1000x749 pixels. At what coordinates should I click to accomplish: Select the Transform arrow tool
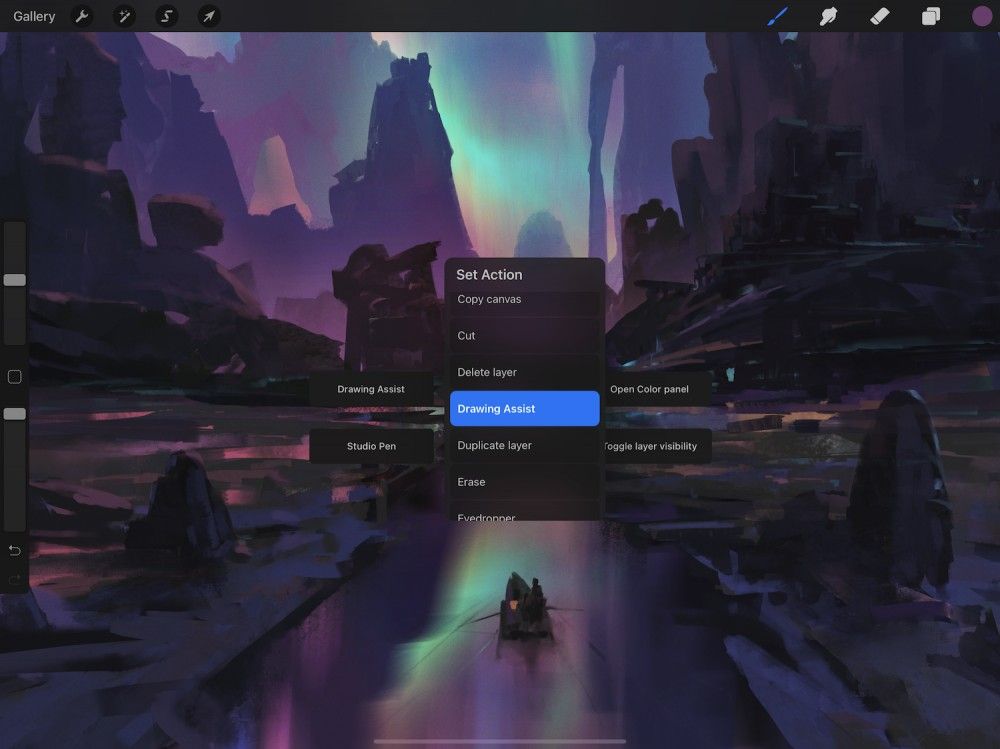pos(208,16)
